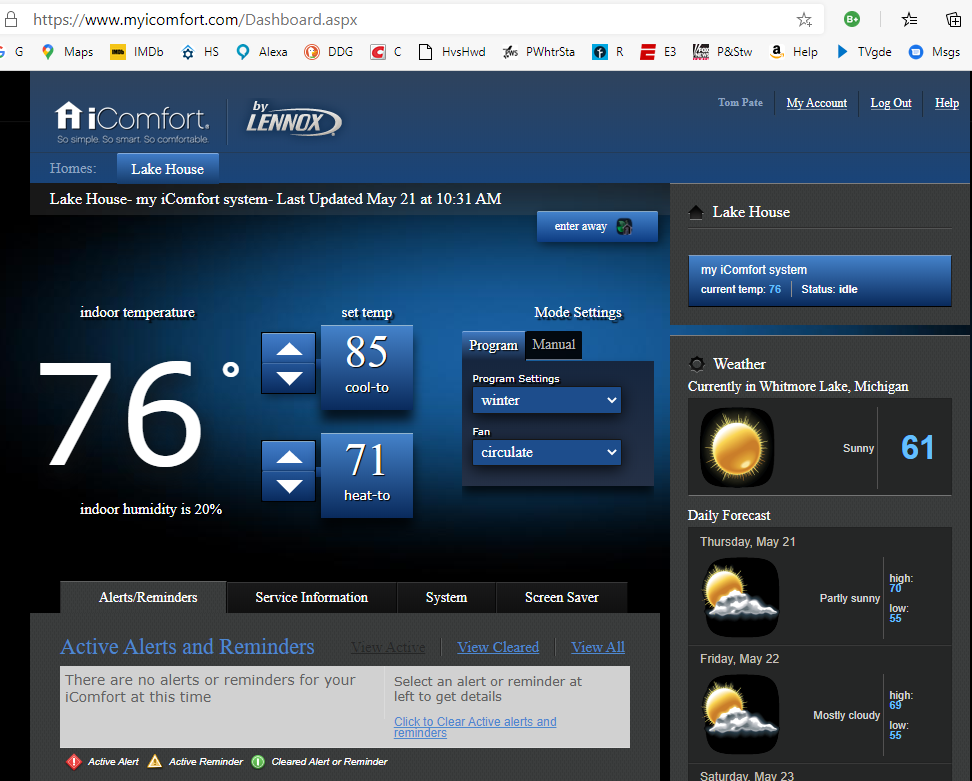Open the HS bookmark
Image resolution: width=972 pixels, height=781 pixels.
[200, 52]
